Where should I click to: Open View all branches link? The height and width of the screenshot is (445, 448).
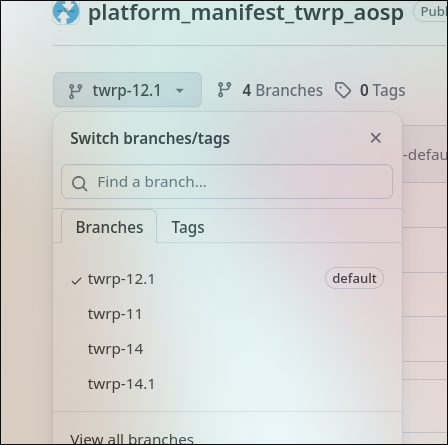click(132, 438)
